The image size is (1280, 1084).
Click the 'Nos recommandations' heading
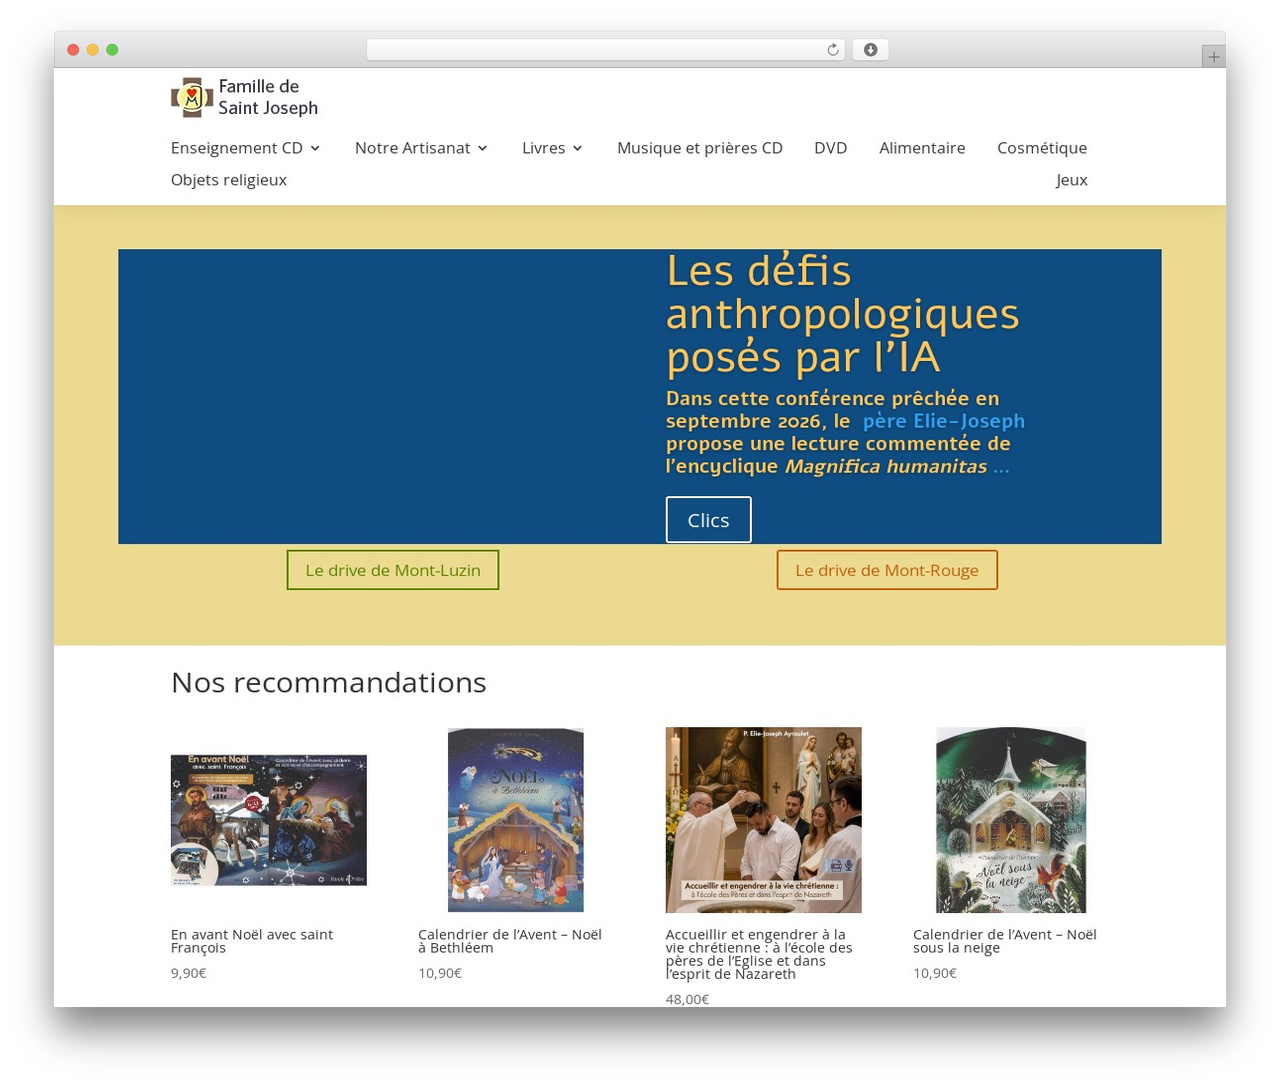tap(329, 682)
